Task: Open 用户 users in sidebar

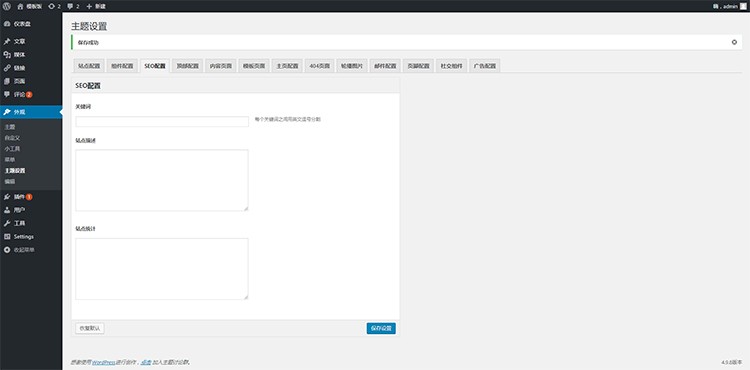Action: coord(31,210)
